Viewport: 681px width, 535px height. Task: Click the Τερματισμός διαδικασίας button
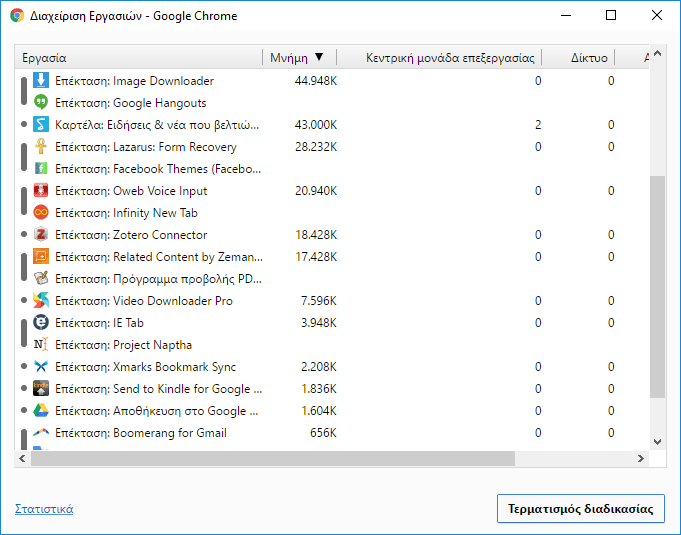[x=581, y=509]
